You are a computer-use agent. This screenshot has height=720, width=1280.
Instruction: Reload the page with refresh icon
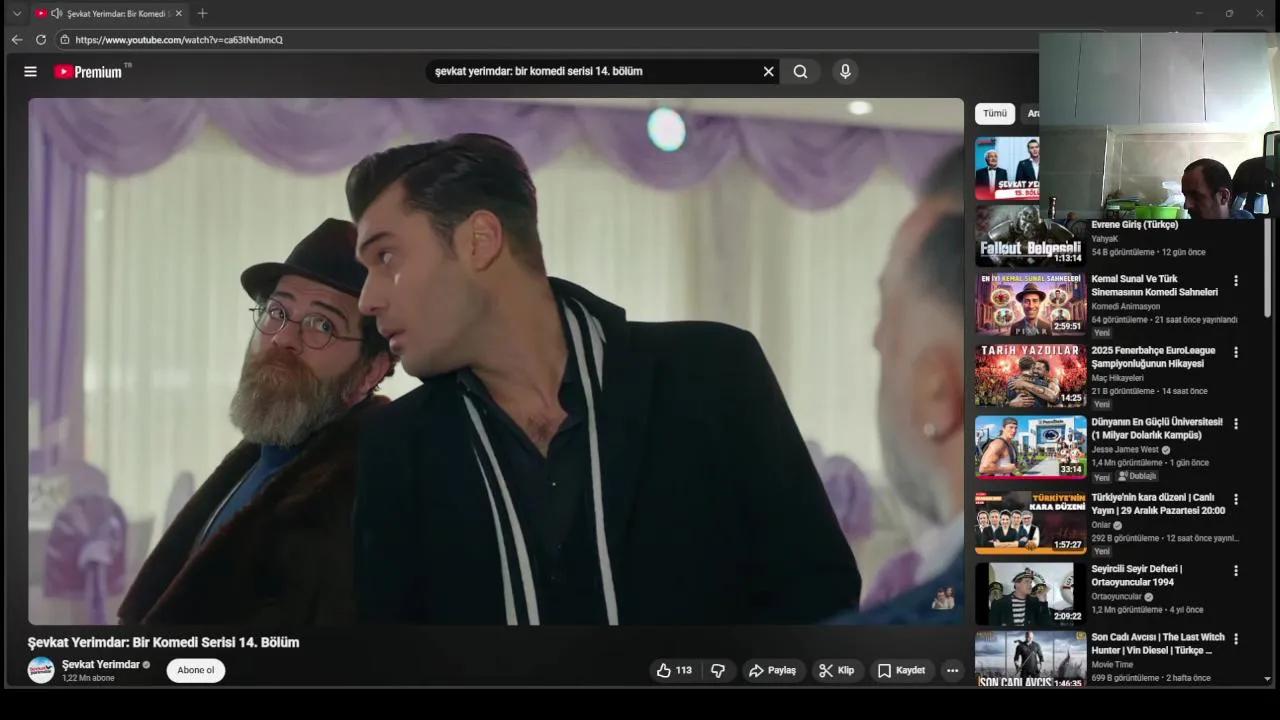coord(41,40)
